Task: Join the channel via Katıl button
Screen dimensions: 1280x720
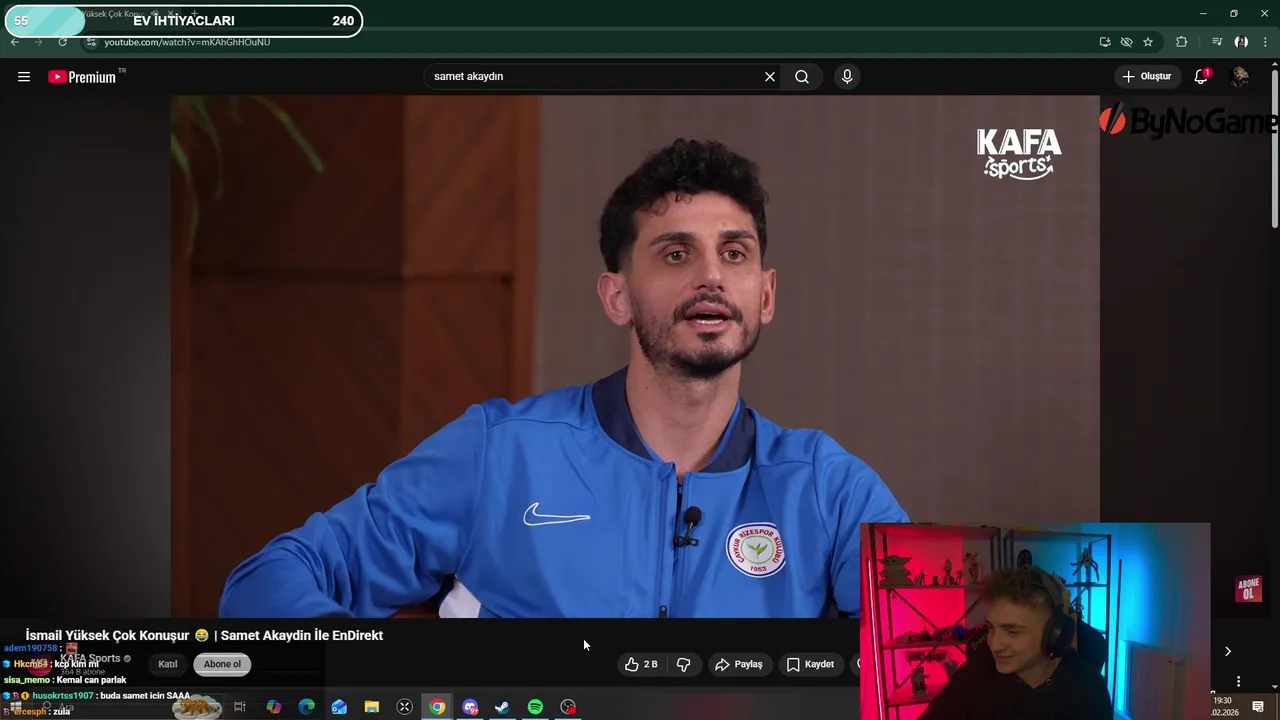Action: click(168, 664)
